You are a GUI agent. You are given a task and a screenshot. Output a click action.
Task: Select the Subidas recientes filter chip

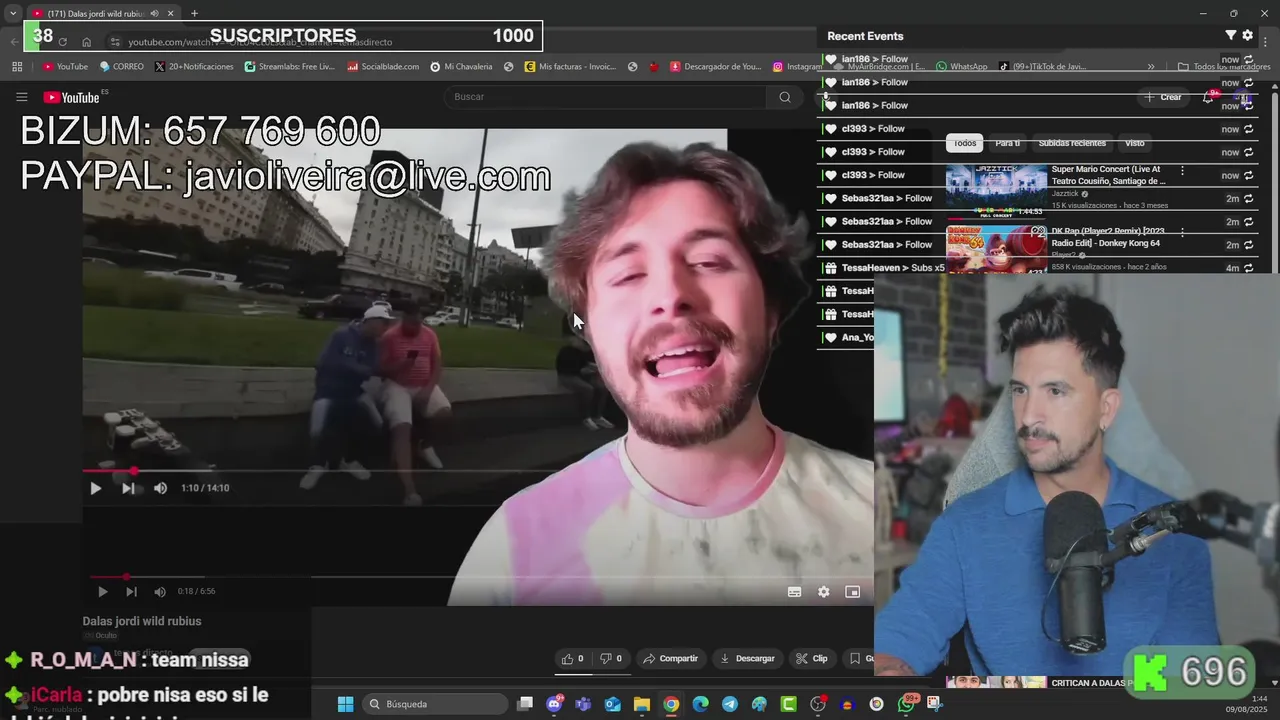click(1072, 143)
